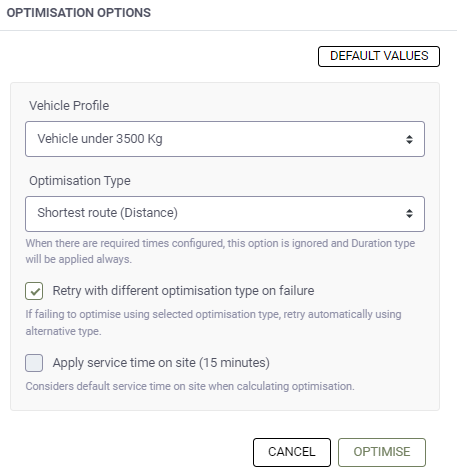Image resolution: width=457 pixels, height=475 pixels.
Task: Click the arrows icon beside Shortest route (Distance)
Action: pyautogui.click(x=409, y=214)
